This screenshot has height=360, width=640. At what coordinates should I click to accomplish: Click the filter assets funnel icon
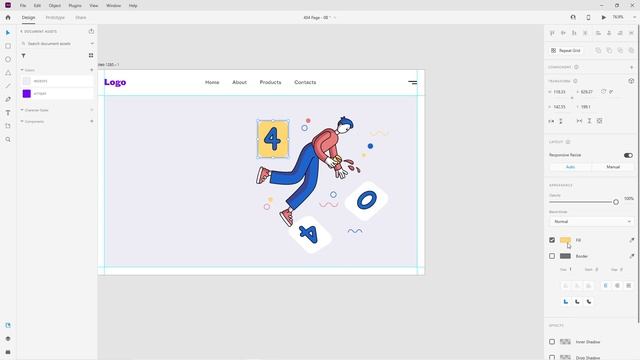point(23,56)
